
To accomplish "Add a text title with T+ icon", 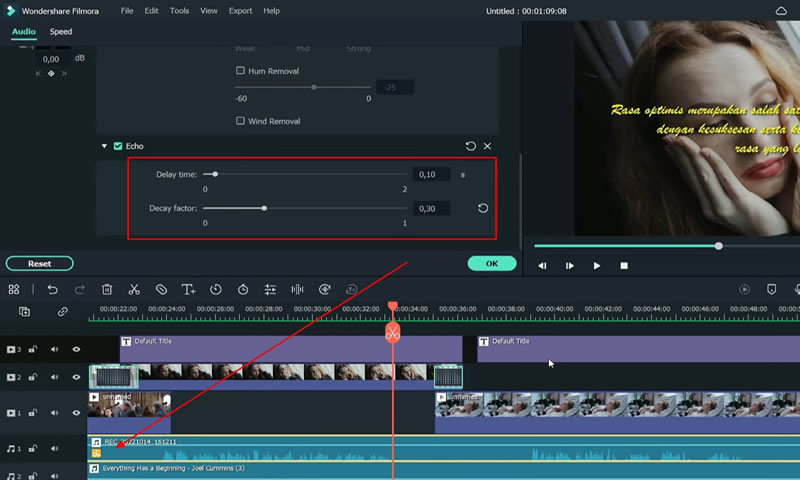I will [x=188, y=289].
